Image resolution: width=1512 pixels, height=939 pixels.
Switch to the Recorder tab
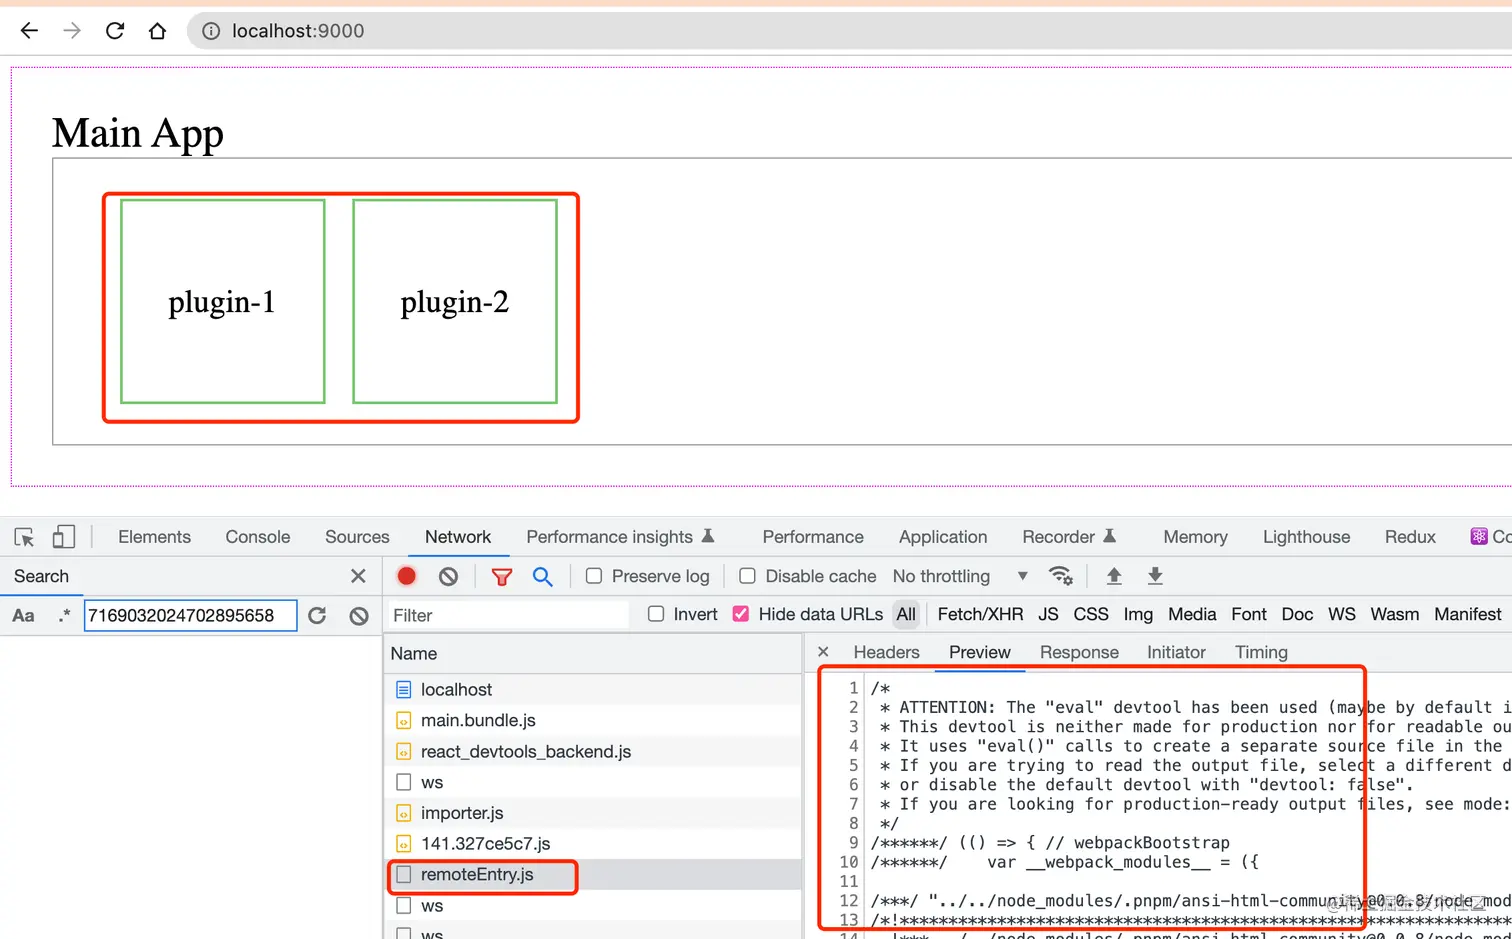coord(1069,537)
